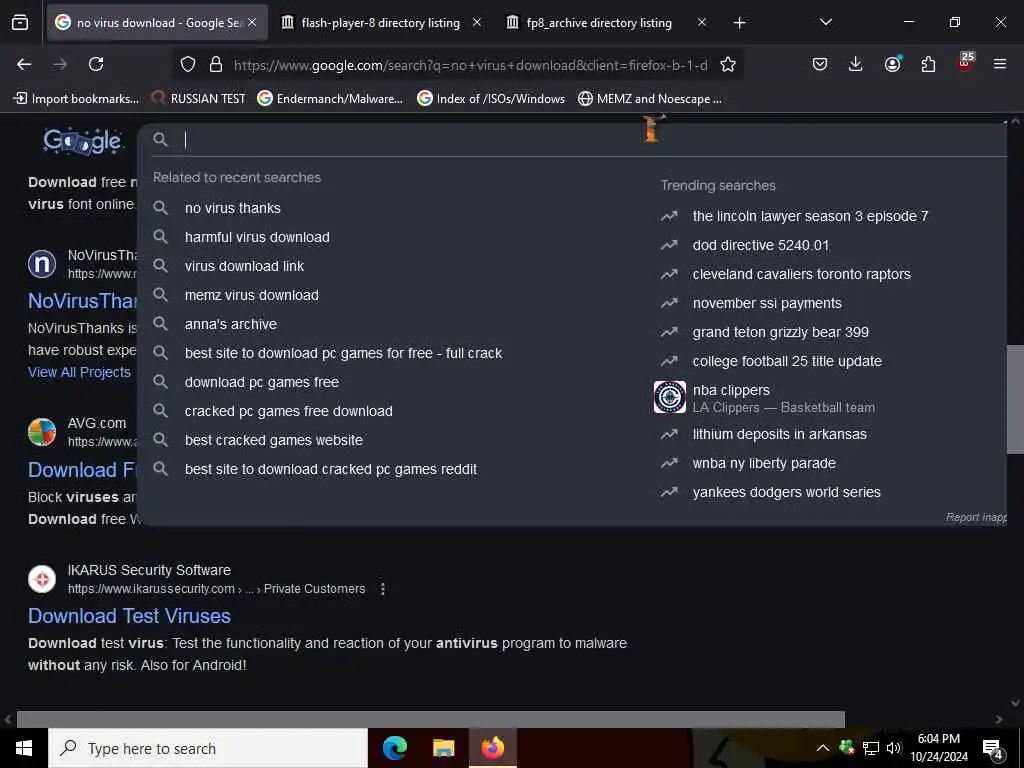Select trending 'the lincoln lawyer season 3 episode 7'
Image resolution: width=1024 pixels, height=768 pixels.
click(x=810, y=216)
